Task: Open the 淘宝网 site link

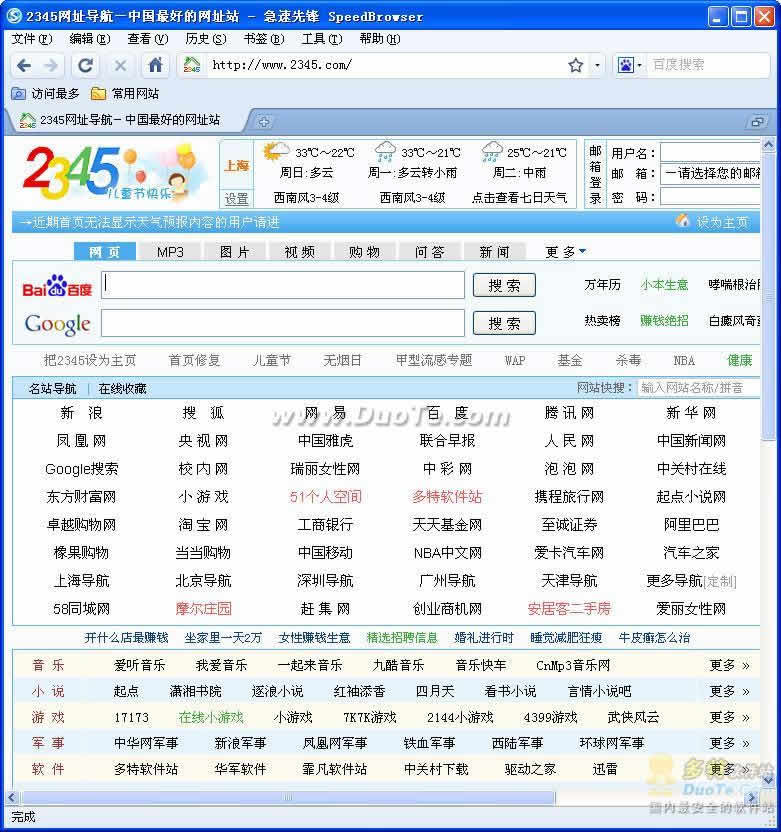Action: tap(203, 525)
